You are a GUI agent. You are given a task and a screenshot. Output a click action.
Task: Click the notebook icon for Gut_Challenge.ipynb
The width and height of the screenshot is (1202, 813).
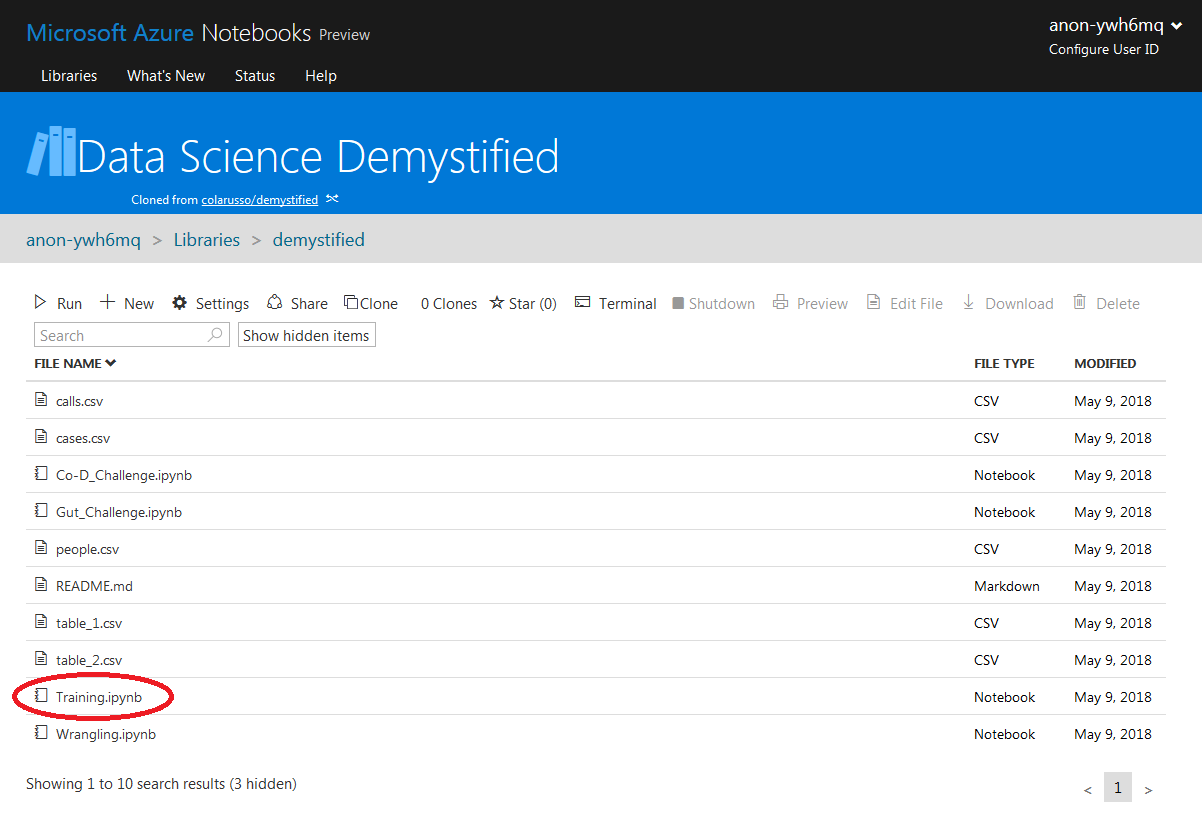(41, 511)
